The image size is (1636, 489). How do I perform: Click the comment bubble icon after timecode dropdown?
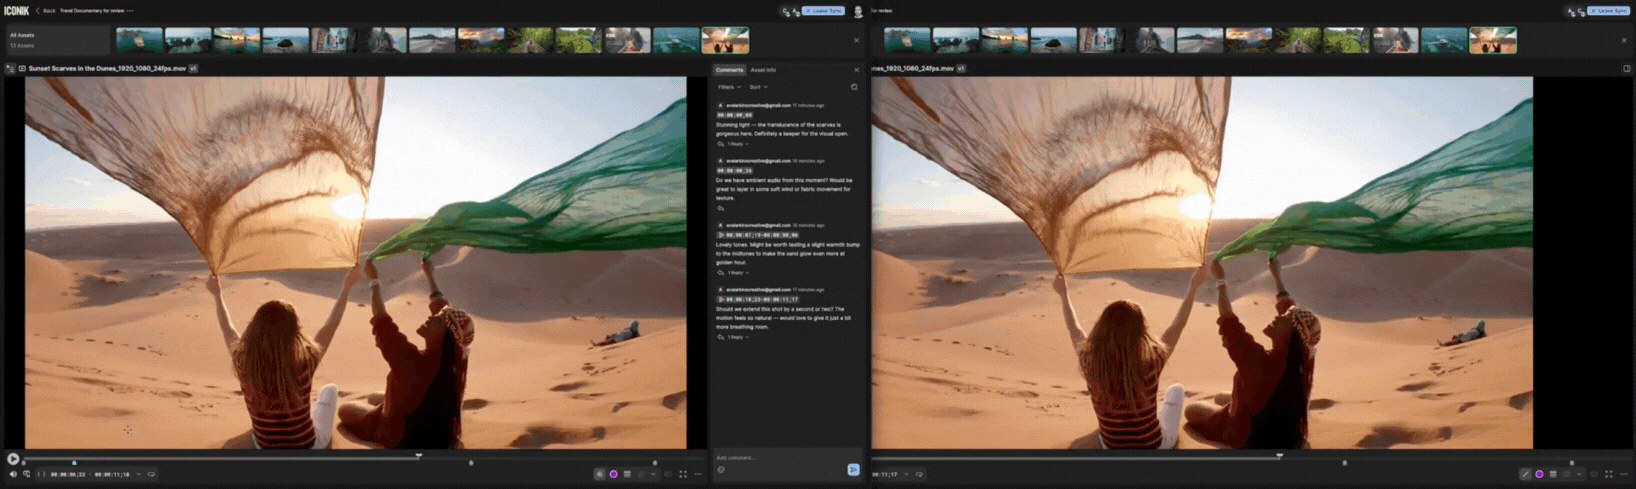coord(151,474)
